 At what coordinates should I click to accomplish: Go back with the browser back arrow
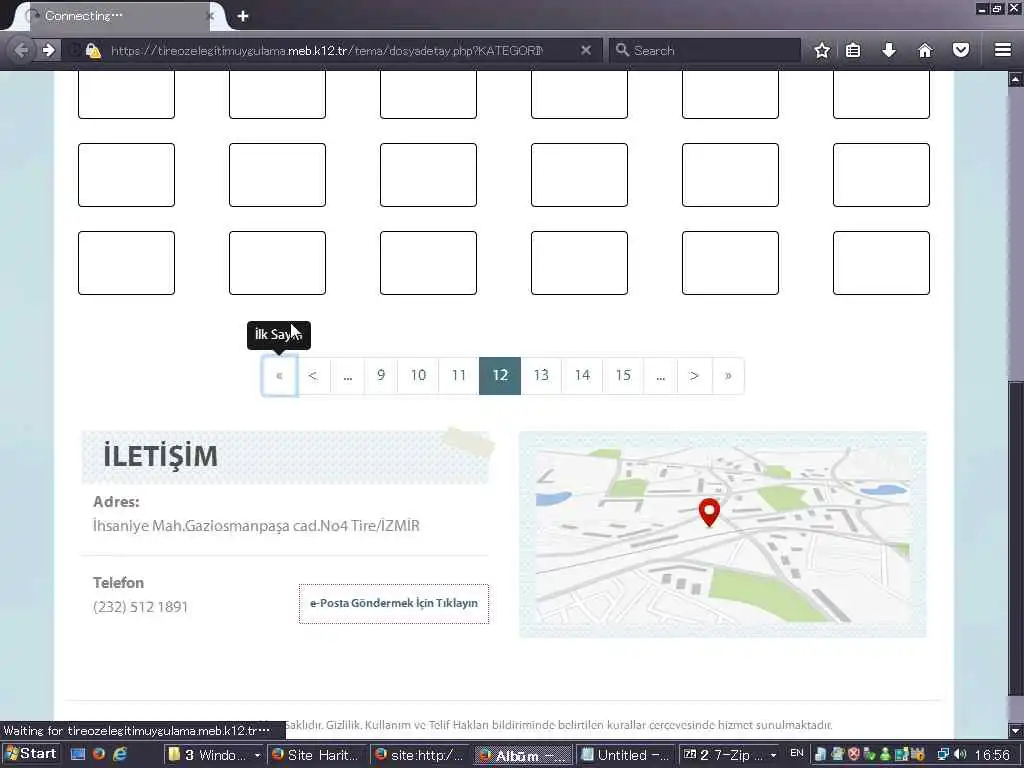tap(21, 50)
